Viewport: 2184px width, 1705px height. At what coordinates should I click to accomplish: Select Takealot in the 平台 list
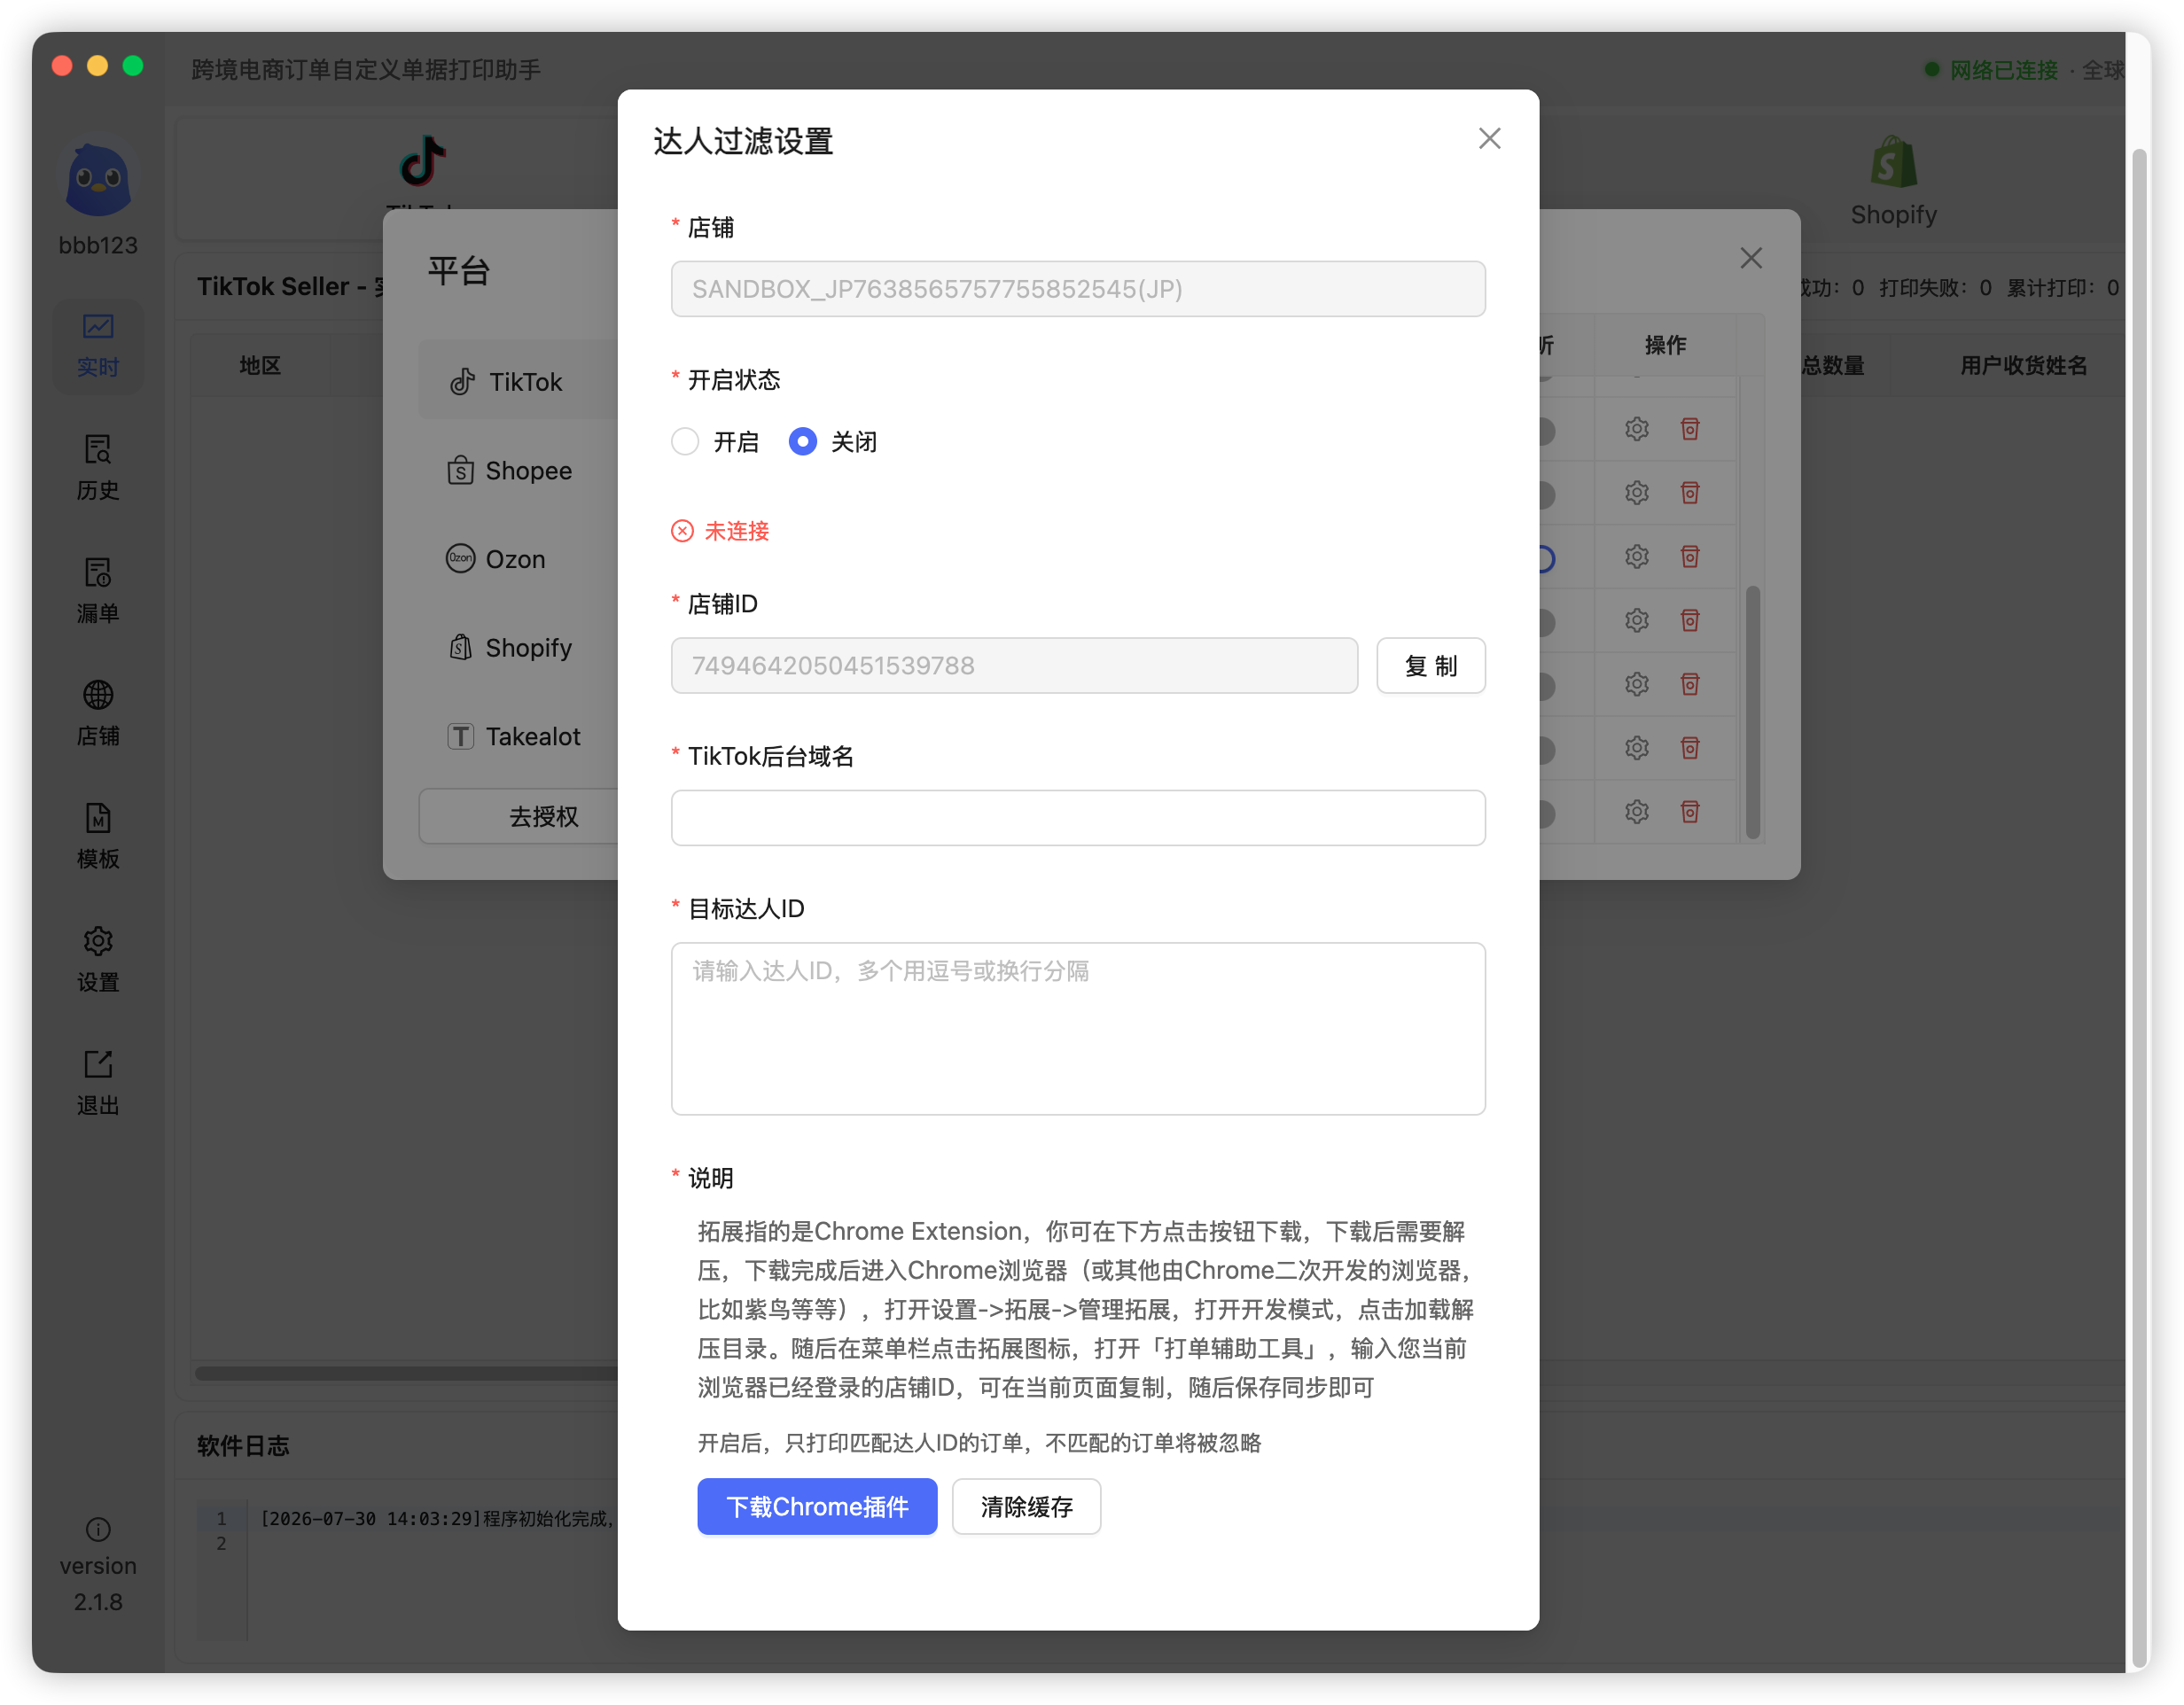[518, 736]
